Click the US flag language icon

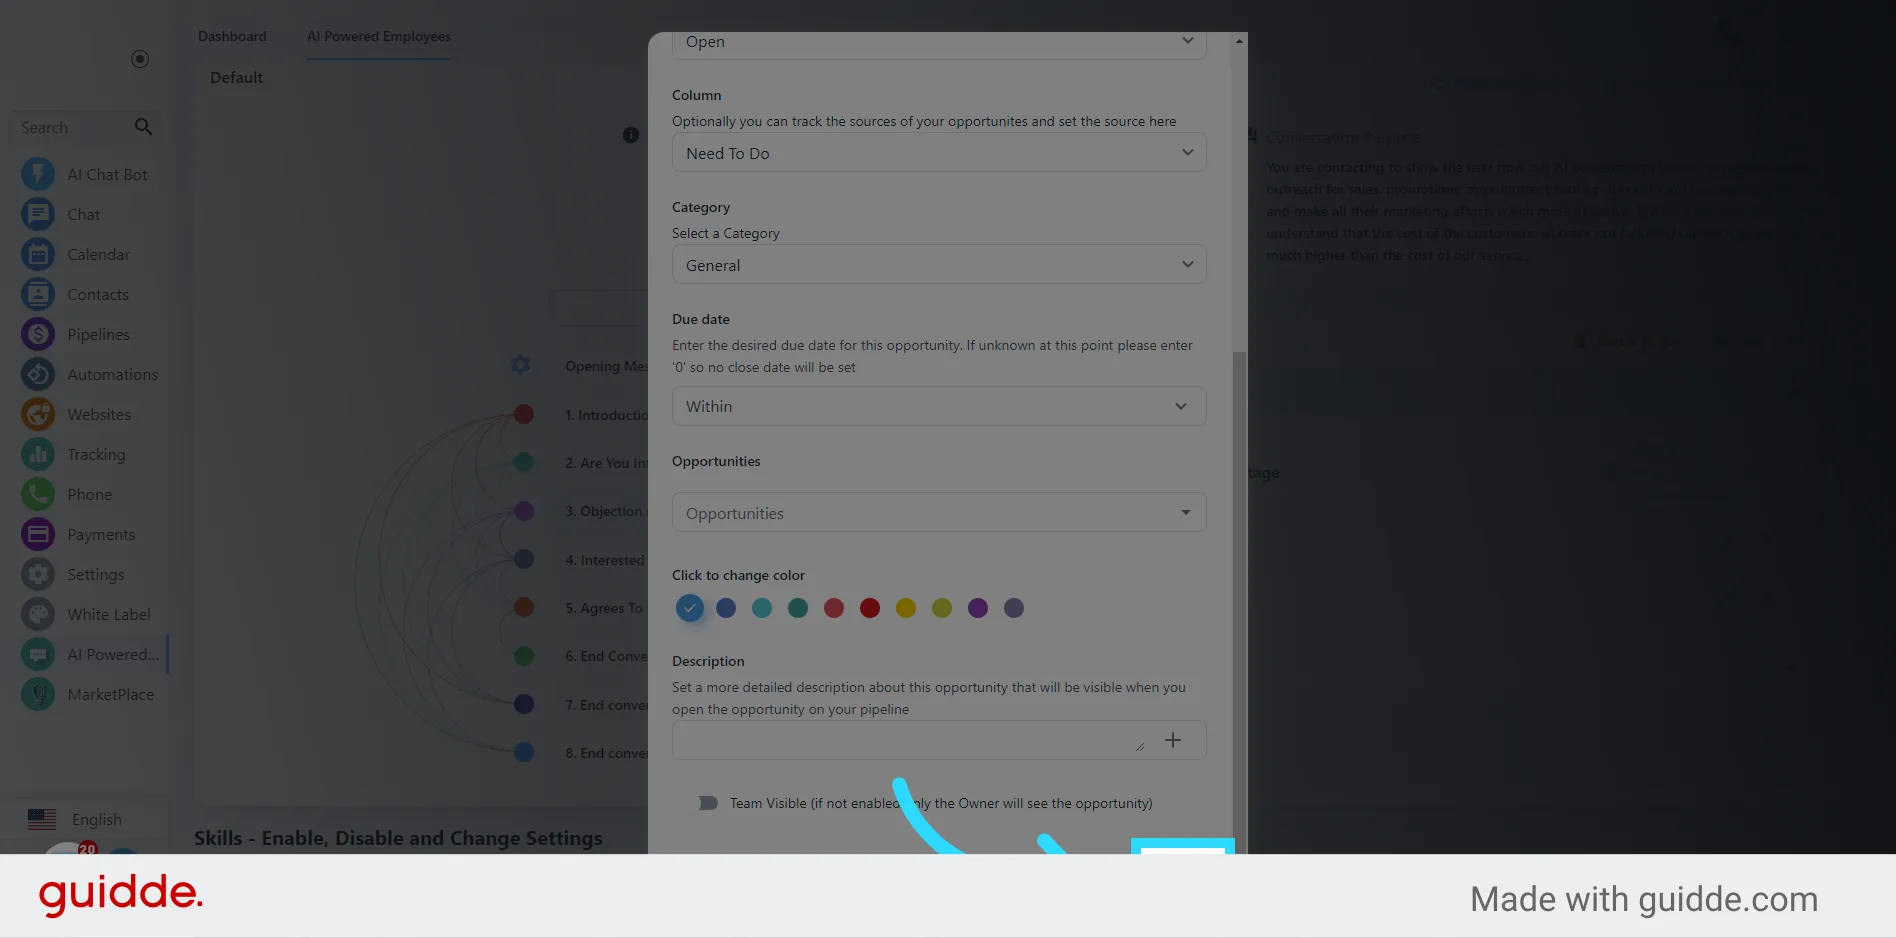pos(42,819)
